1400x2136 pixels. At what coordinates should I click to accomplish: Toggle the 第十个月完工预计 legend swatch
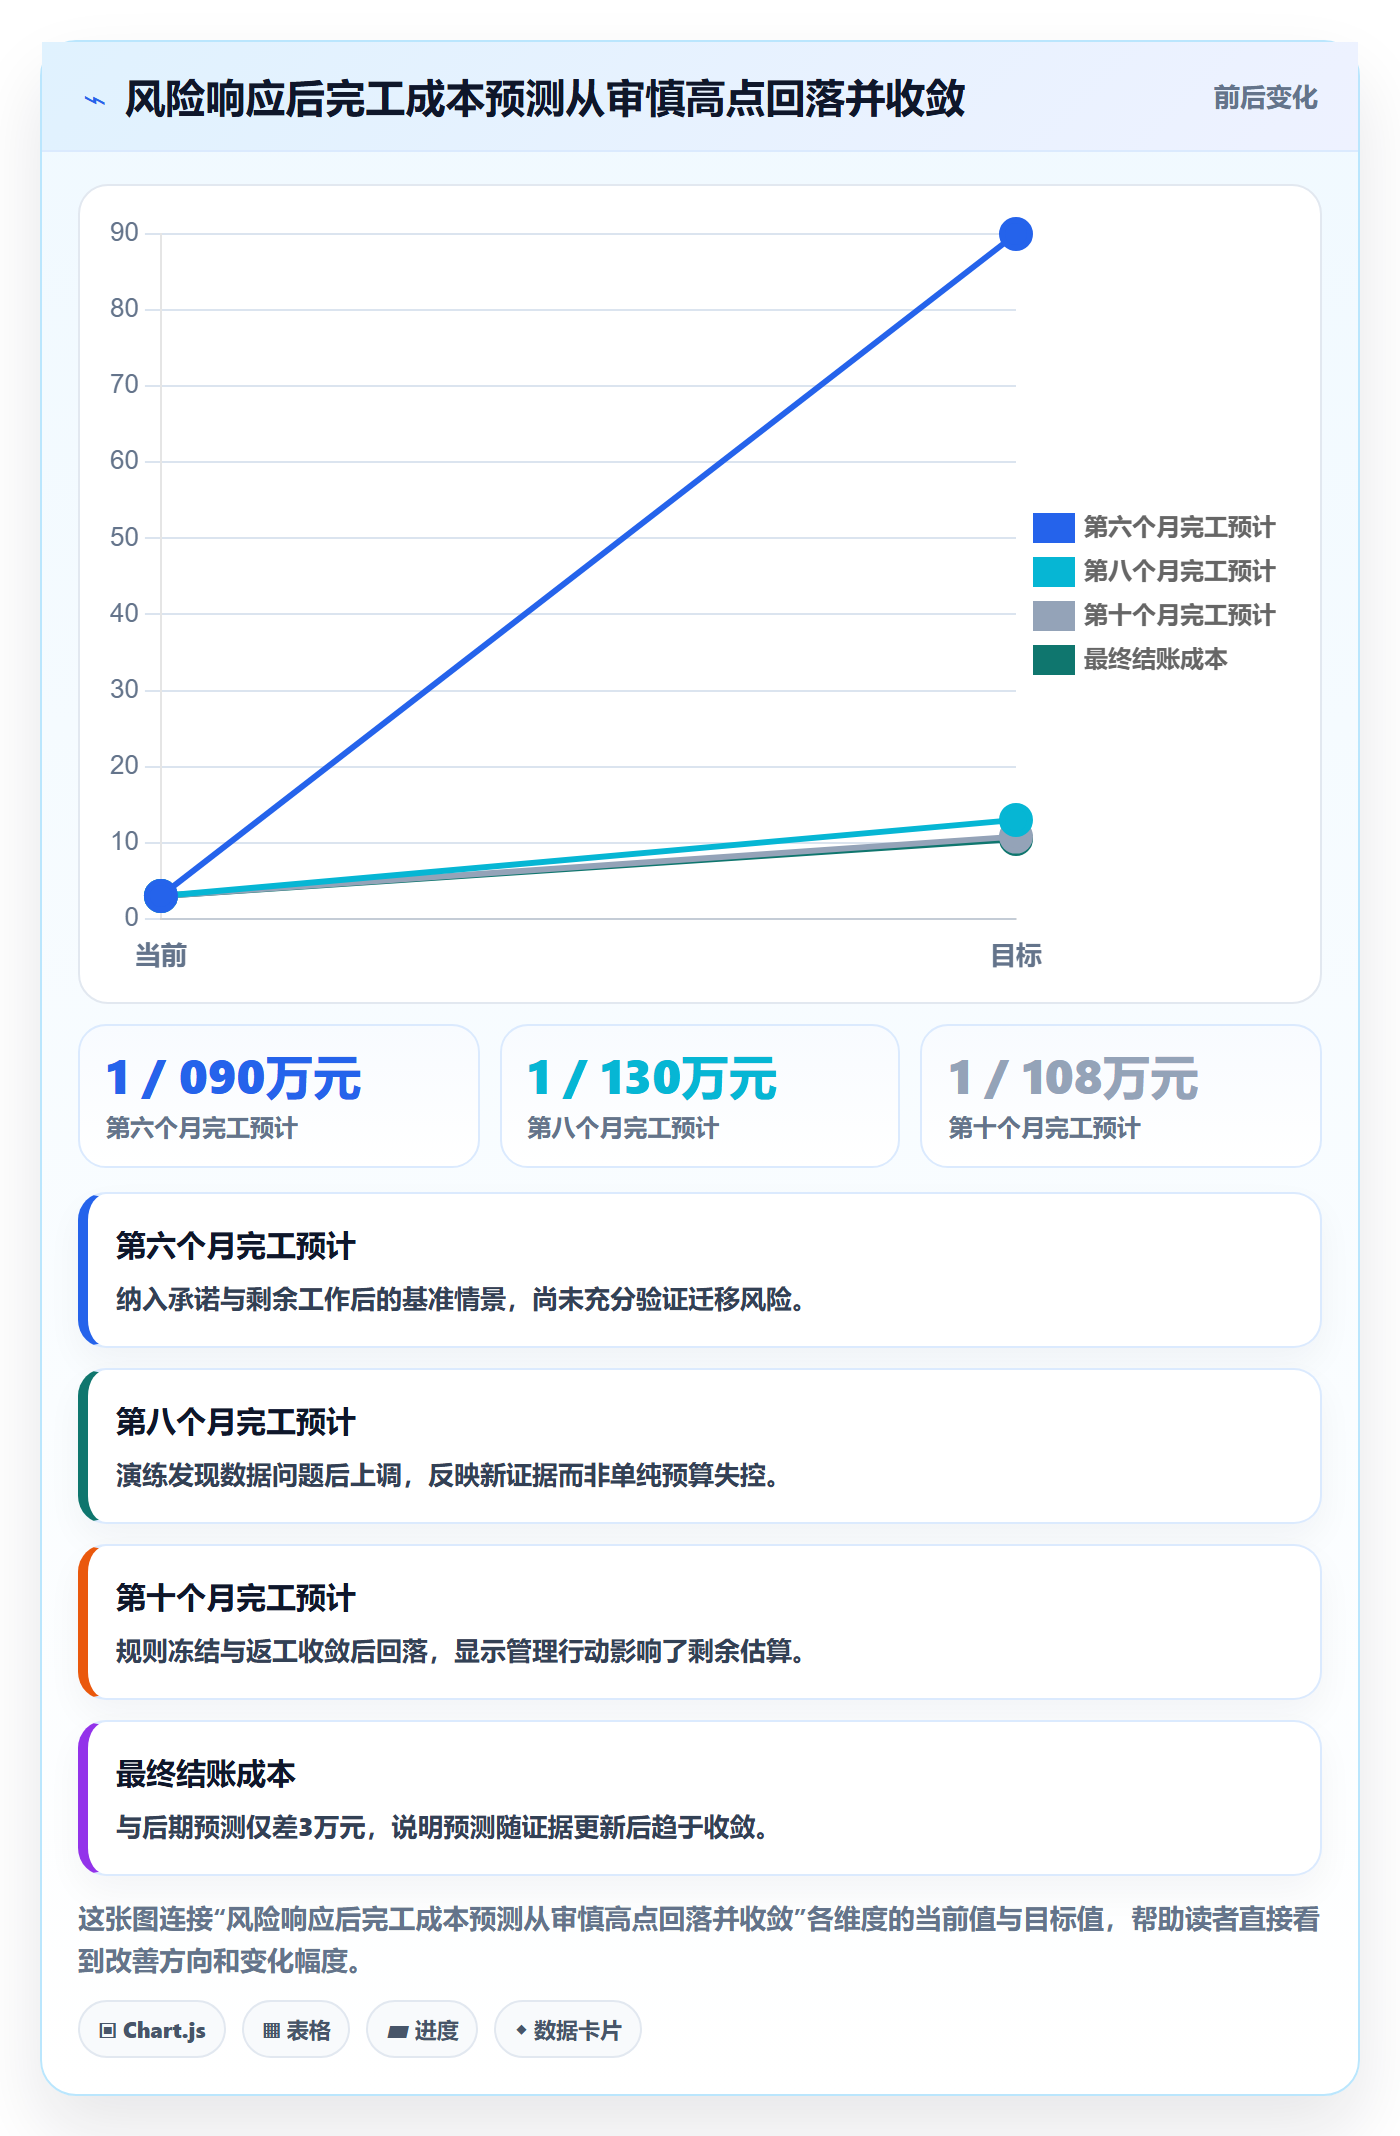[1053, 615]
